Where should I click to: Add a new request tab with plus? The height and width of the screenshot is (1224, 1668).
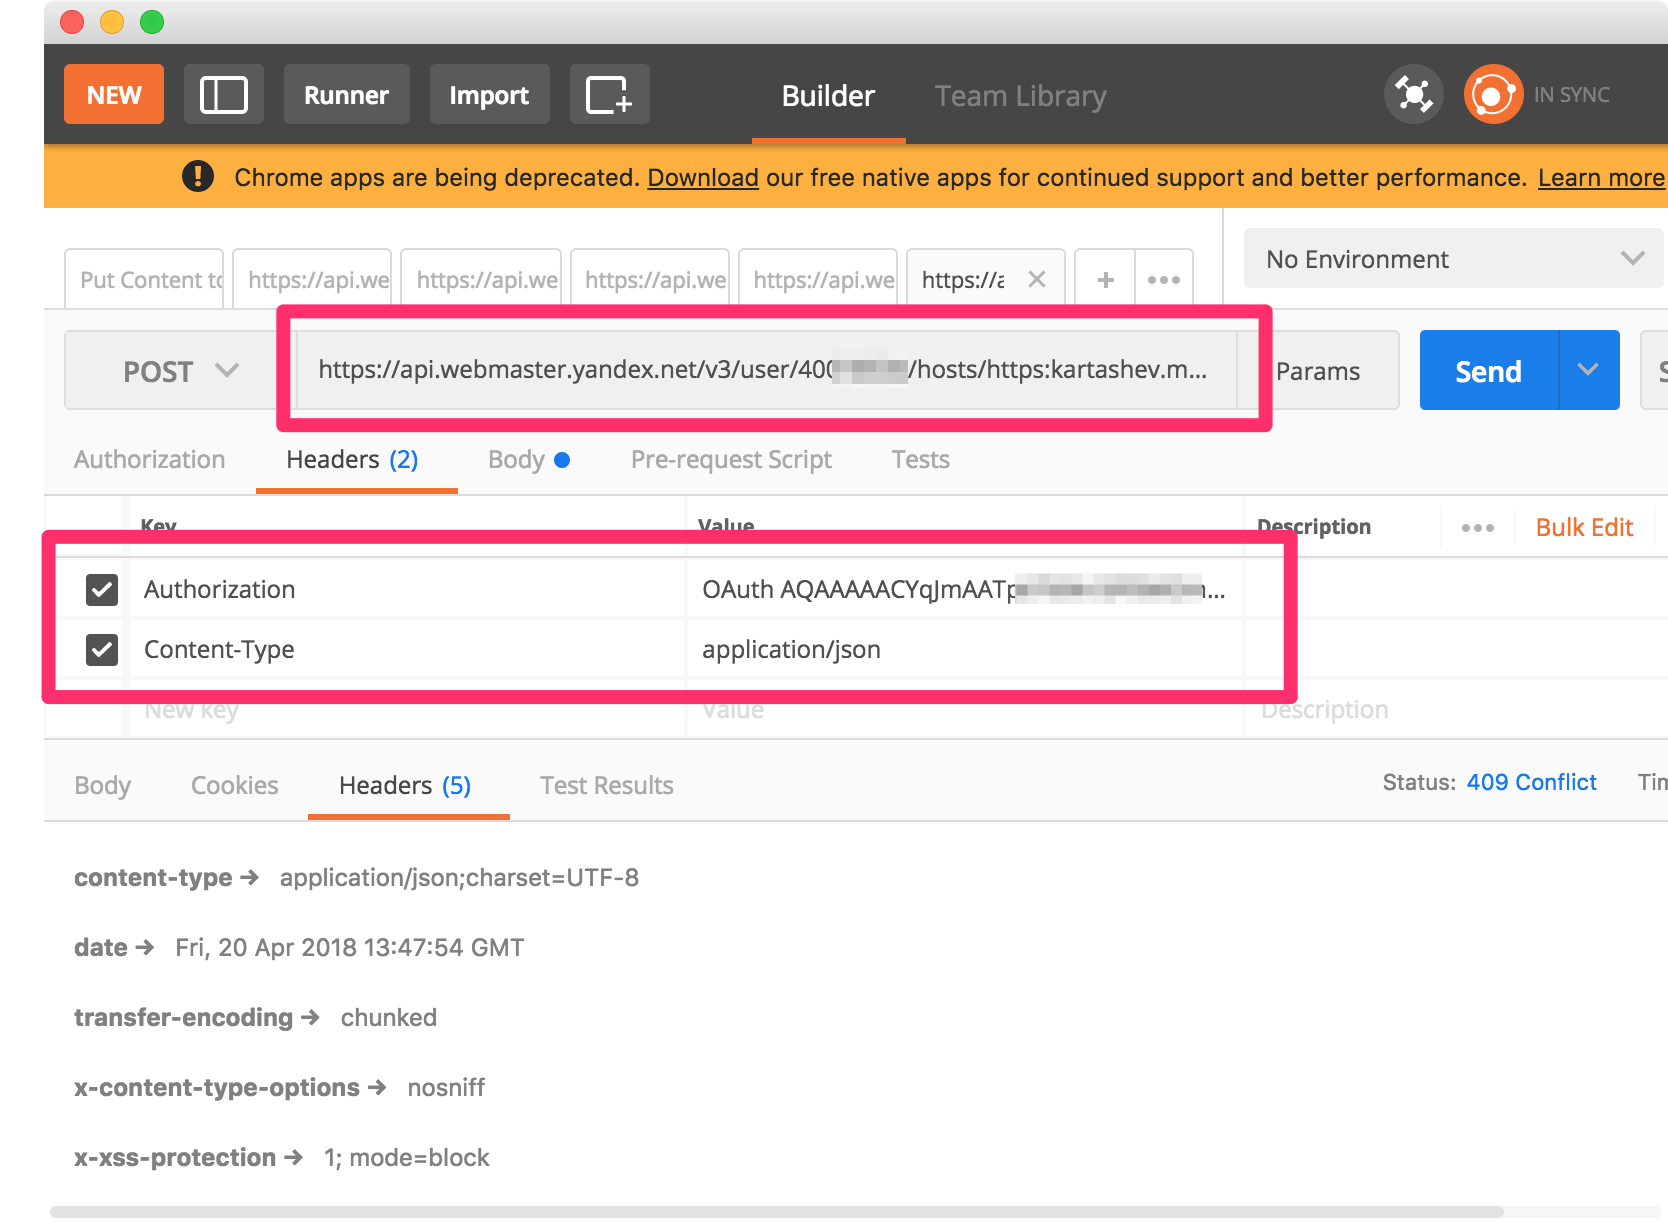[1105, 280]
